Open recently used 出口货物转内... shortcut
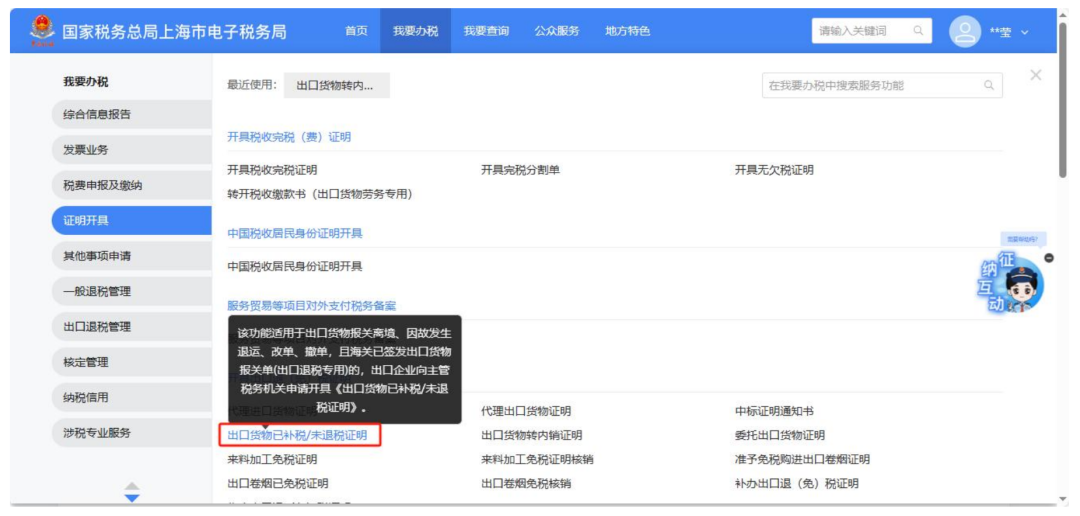This screenshot has width=1080, height=516. point(335,86)
